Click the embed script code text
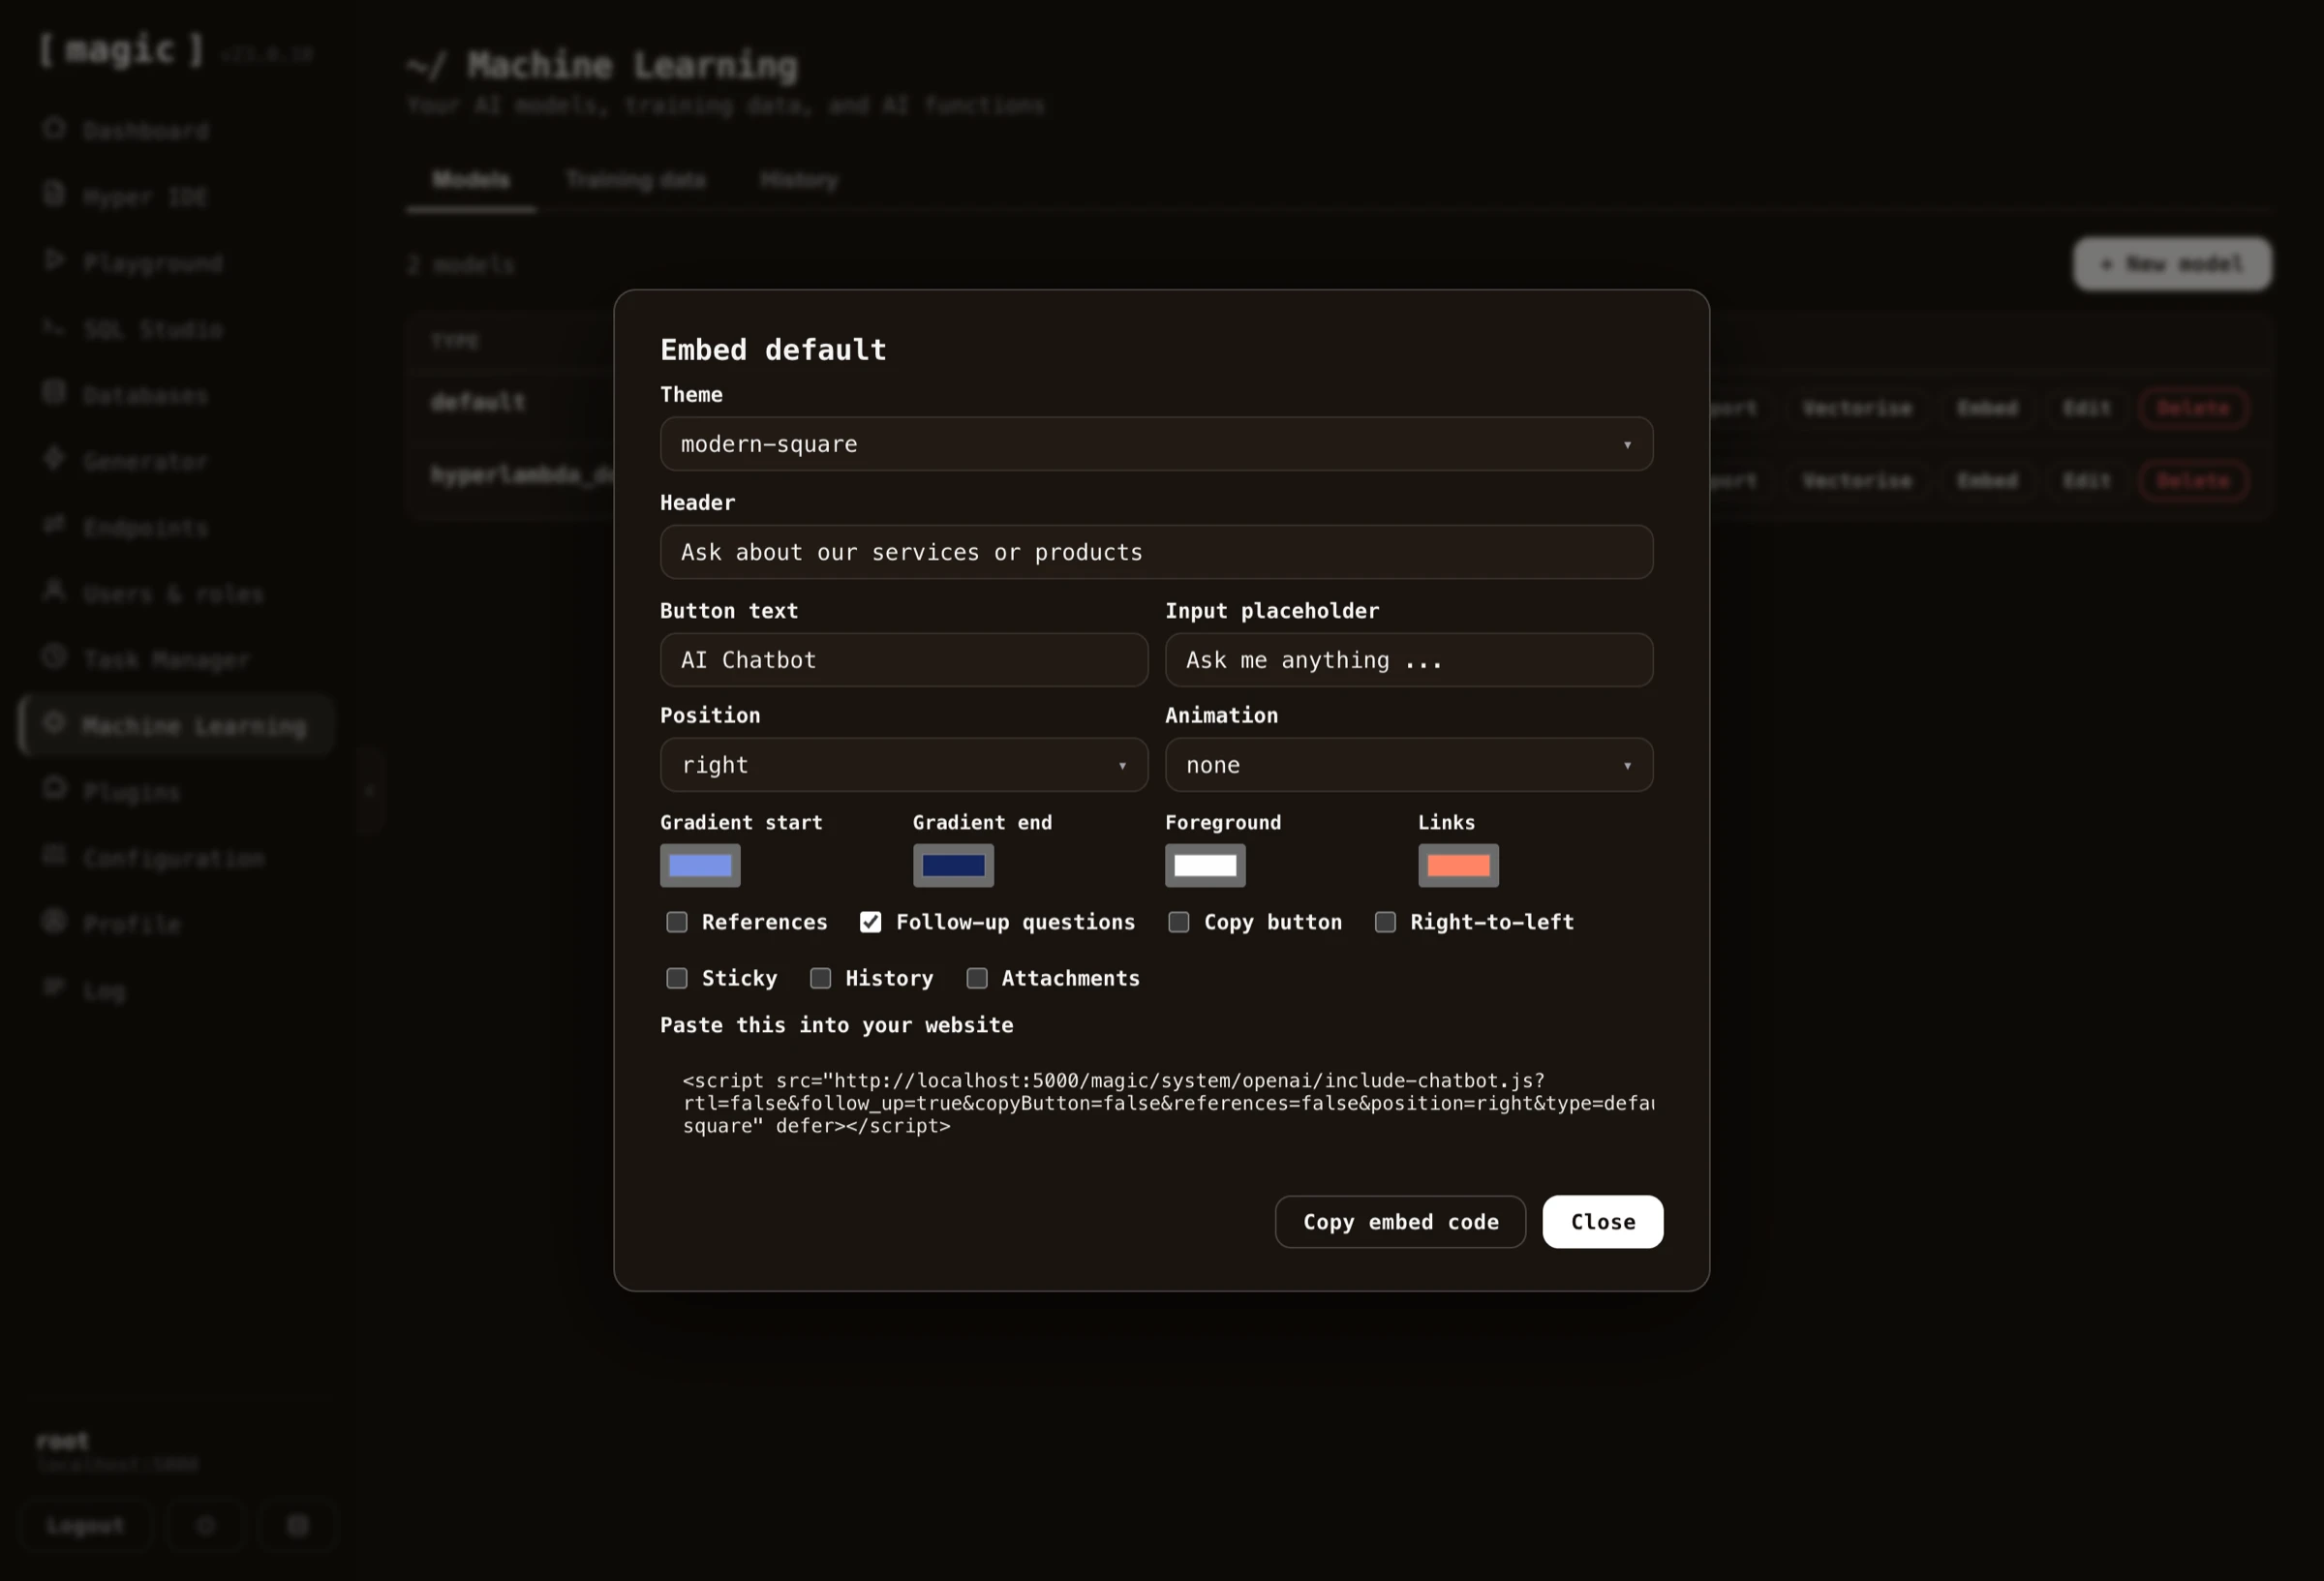This screenshot has width=2324, height=1581. point(1167,1103)
